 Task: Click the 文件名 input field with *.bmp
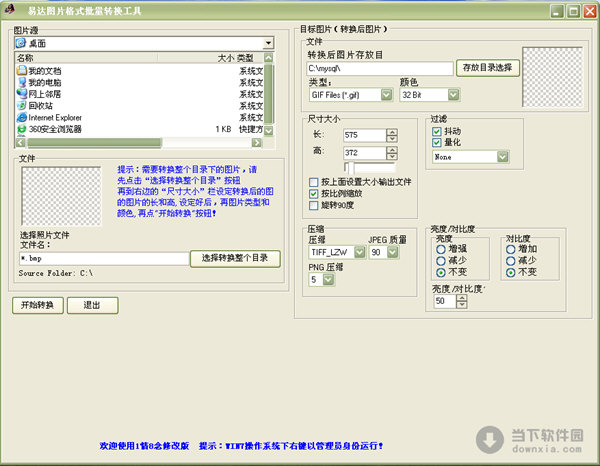pyautogui.click(x=103, y=258)
